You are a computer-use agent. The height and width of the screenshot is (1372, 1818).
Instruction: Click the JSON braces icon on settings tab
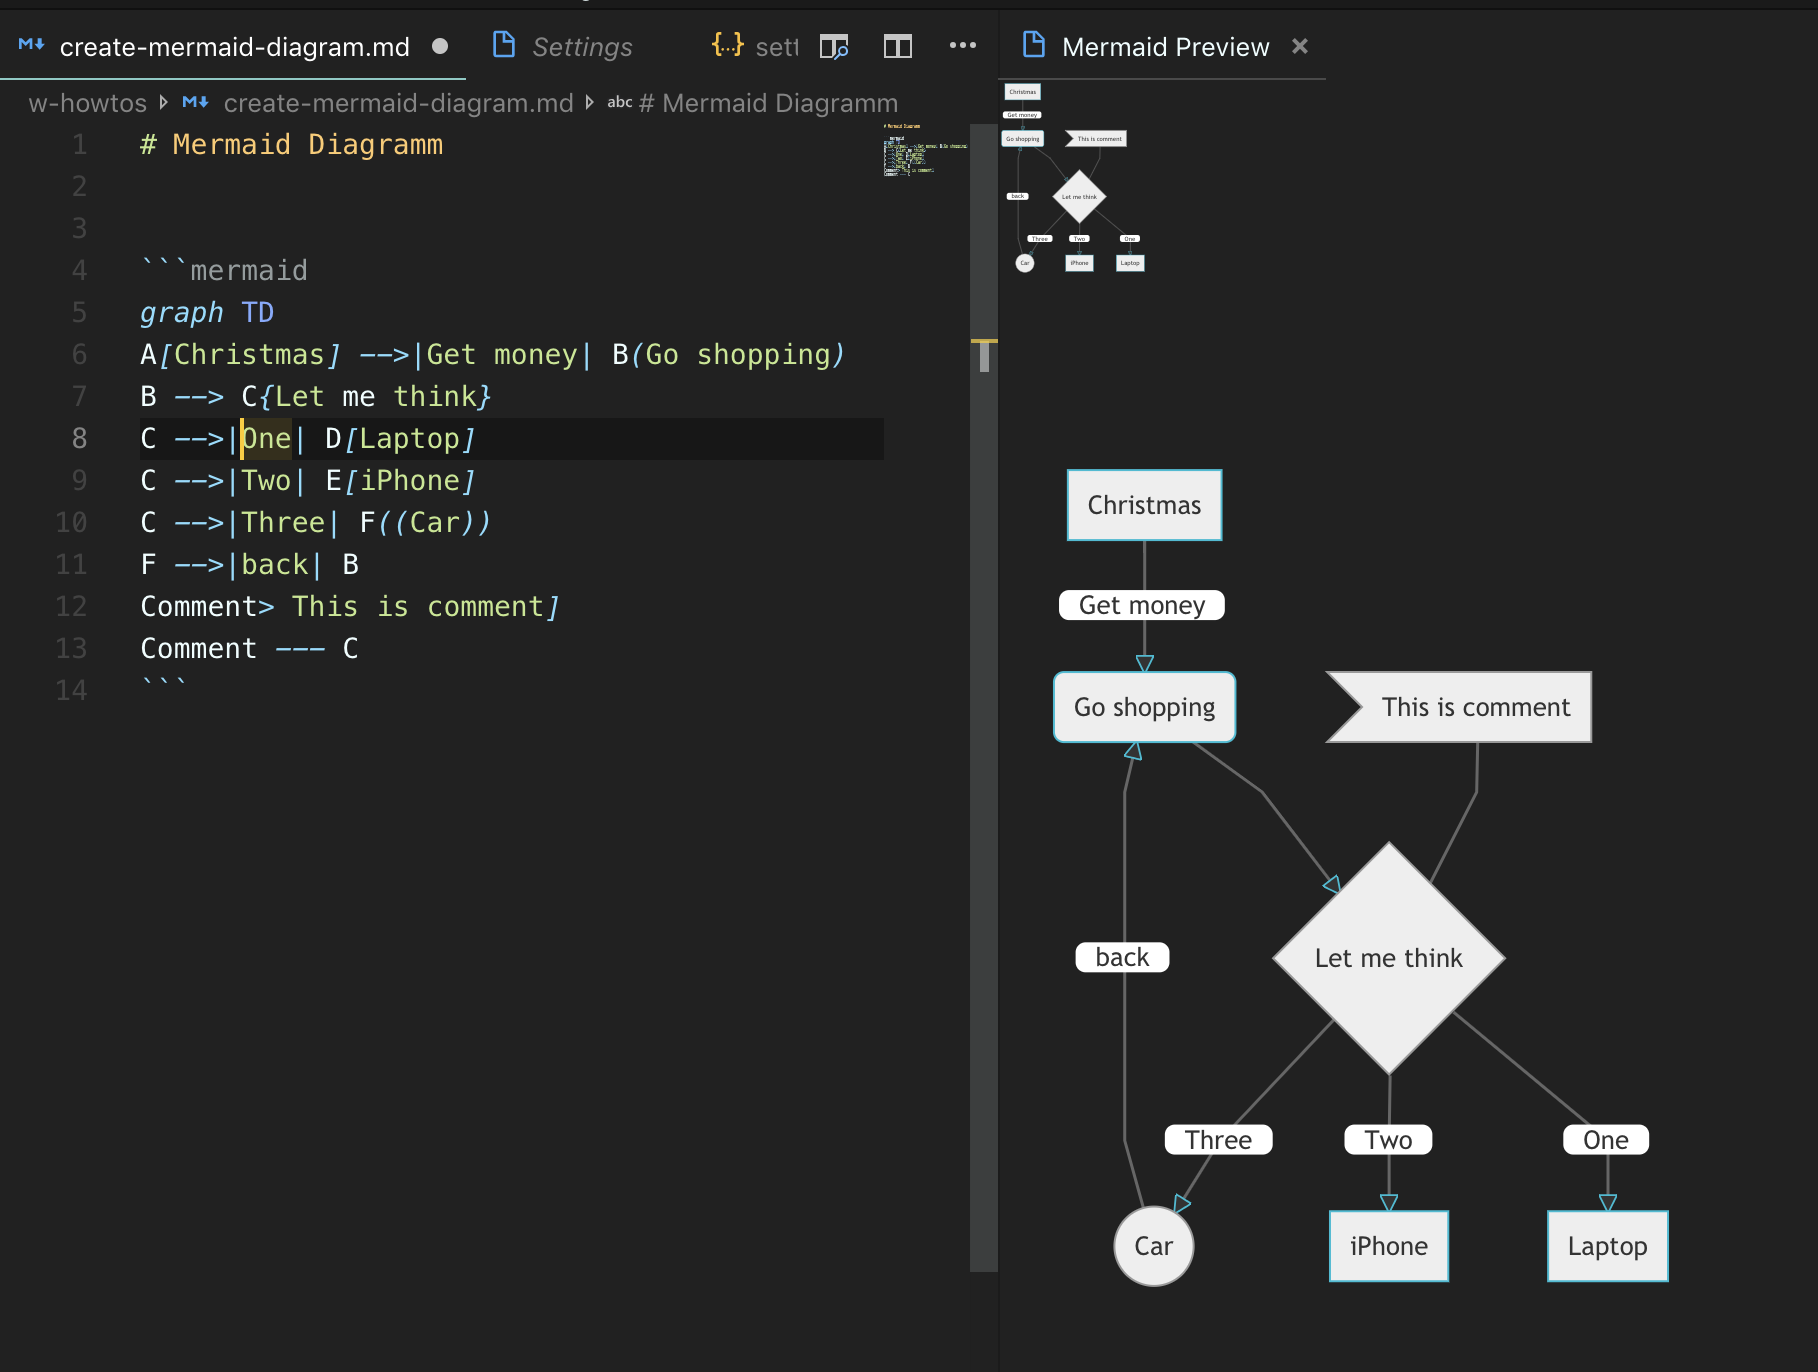727,45
